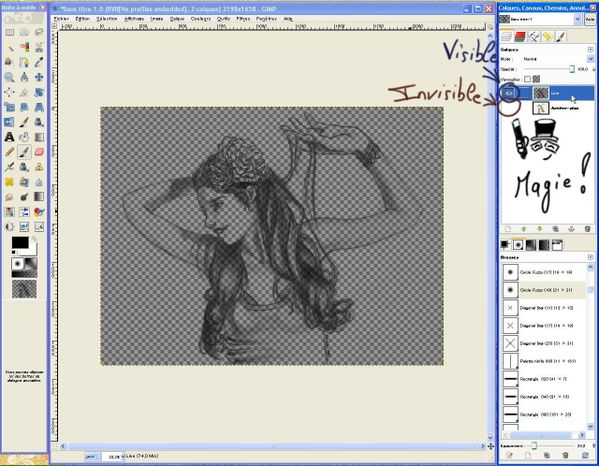This screenshot has height=466, width=599.
Task: Select the Eraser tool
Action: (x=39, y=152)
